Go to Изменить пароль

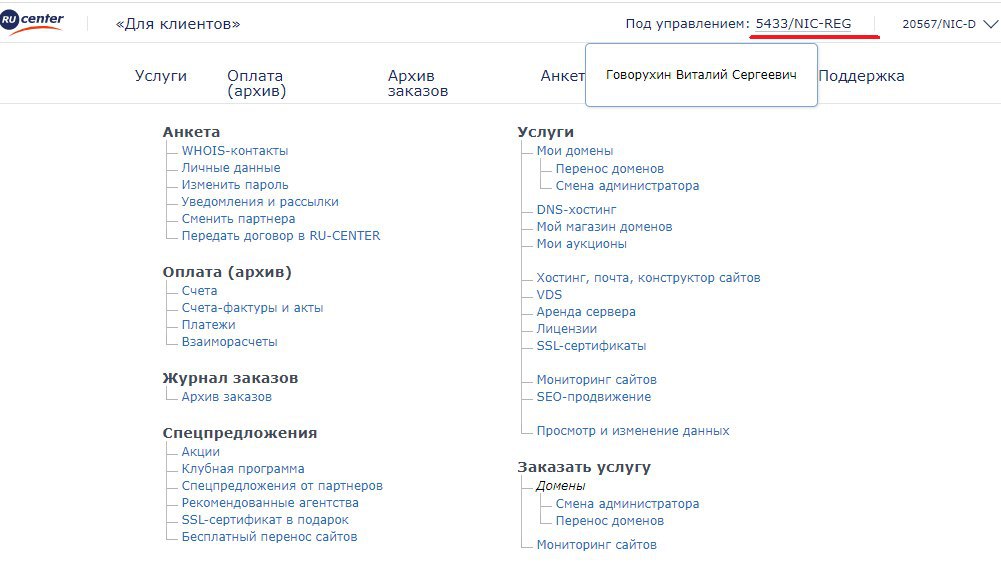click(x=235, y=184)
